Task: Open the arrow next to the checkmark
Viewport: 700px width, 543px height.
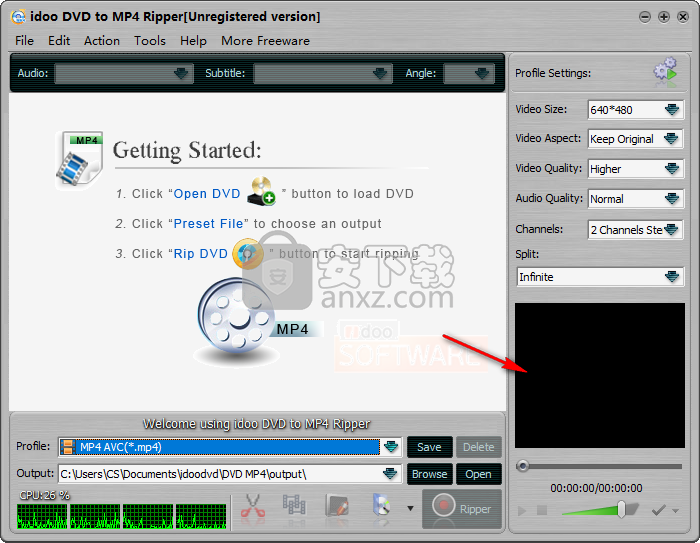Action: tap(675, 511)
